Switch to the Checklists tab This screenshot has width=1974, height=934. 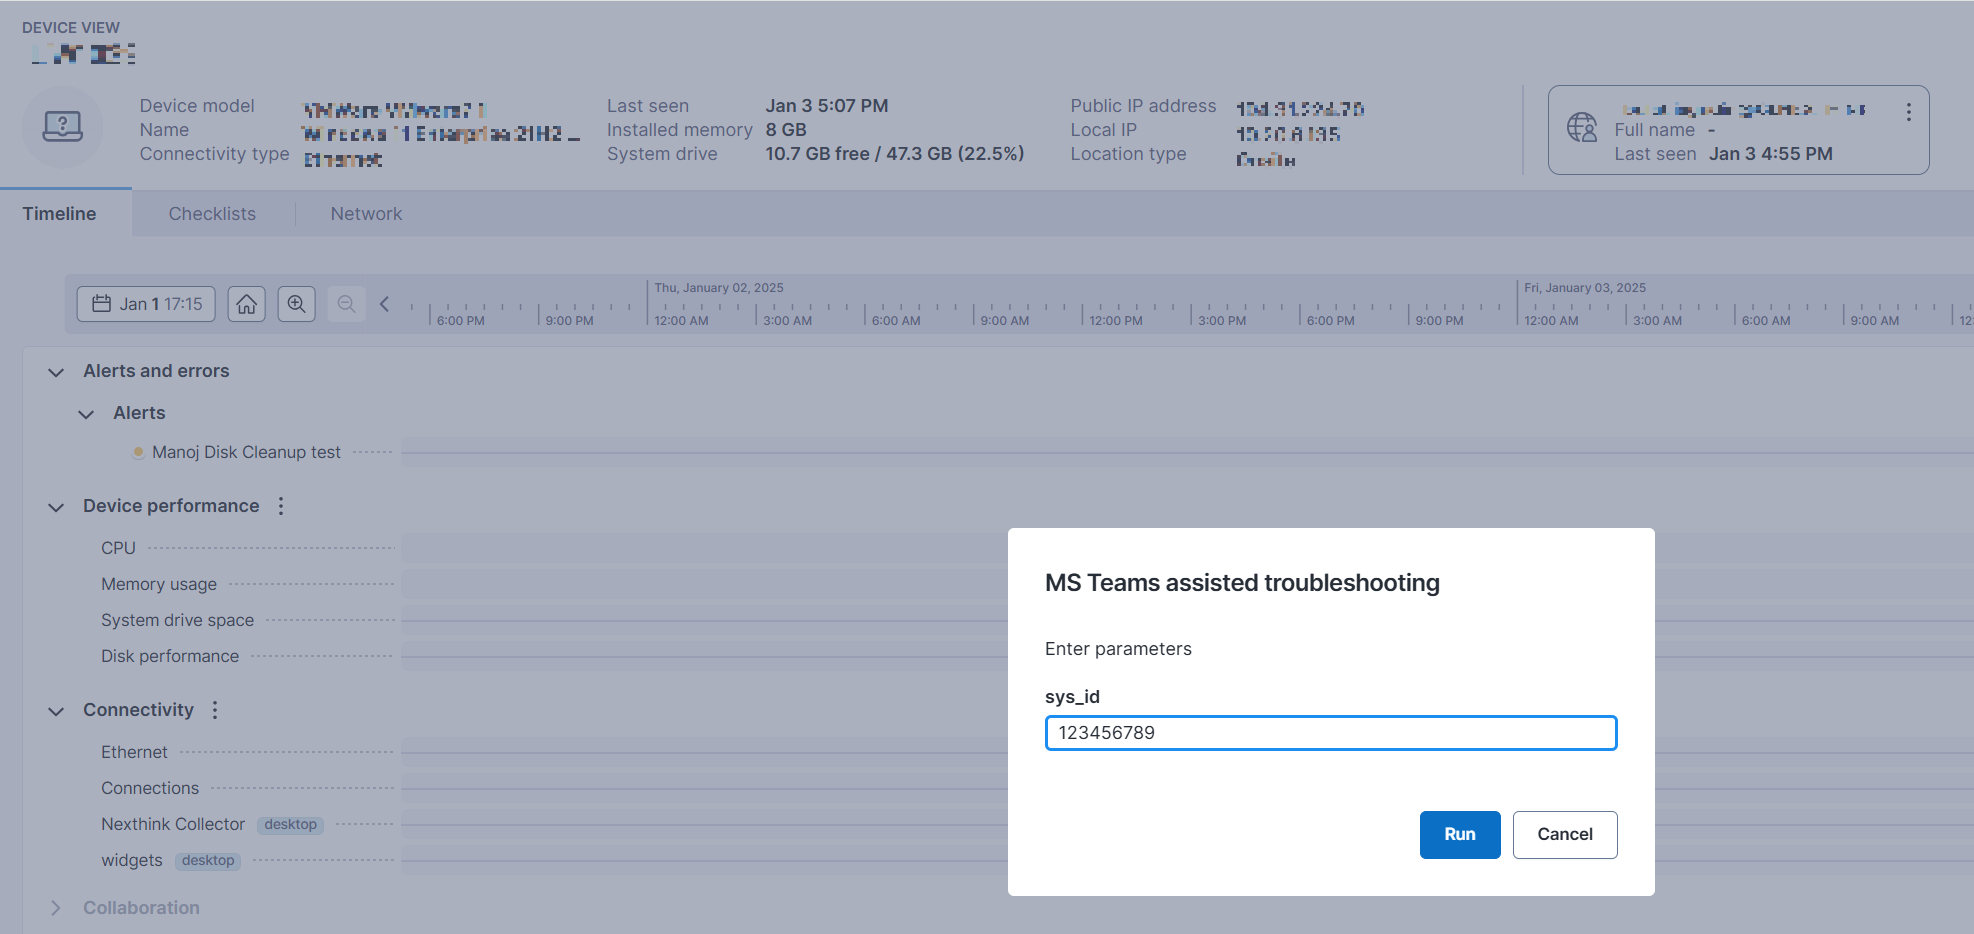pyautogui.click(x=212, y=214)
